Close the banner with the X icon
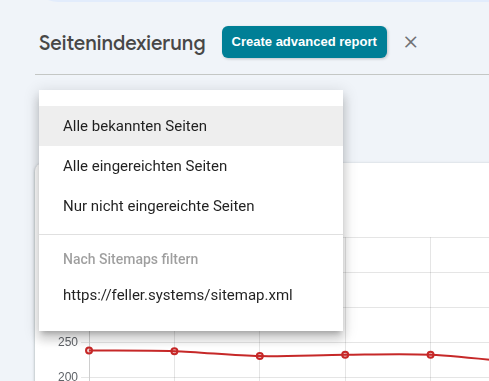 click(411, 42)
